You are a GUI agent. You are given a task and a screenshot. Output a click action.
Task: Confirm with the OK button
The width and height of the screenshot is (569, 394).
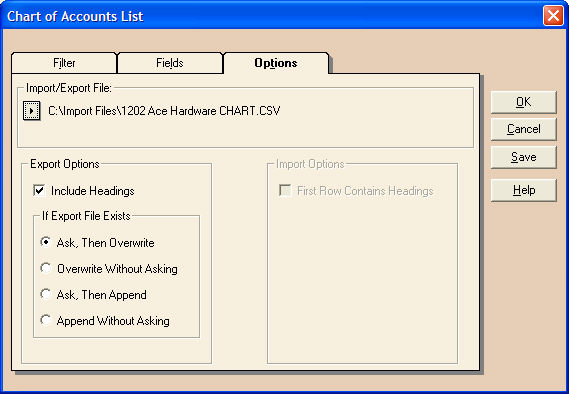pos(523,102)
